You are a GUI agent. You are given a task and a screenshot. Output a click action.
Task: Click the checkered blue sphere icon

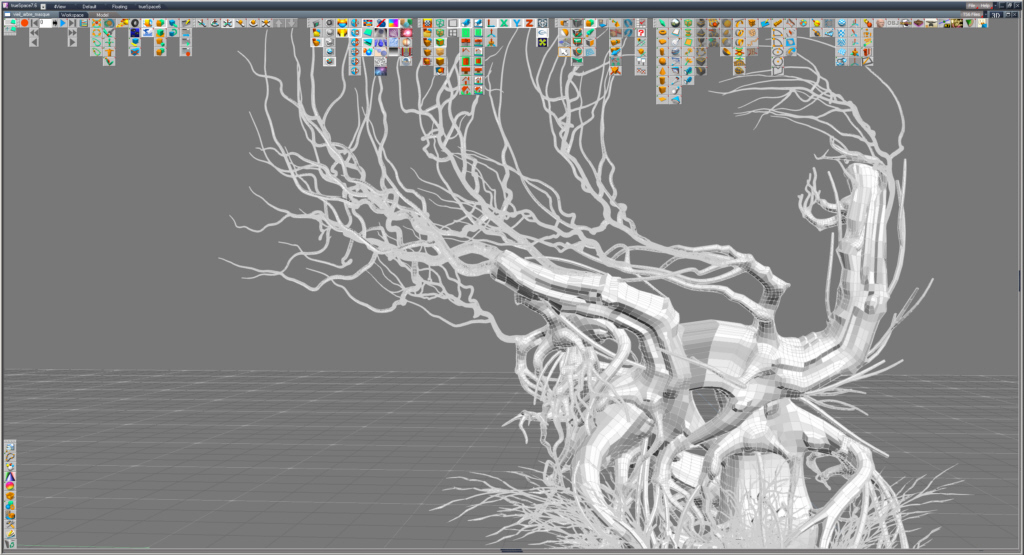842,23
